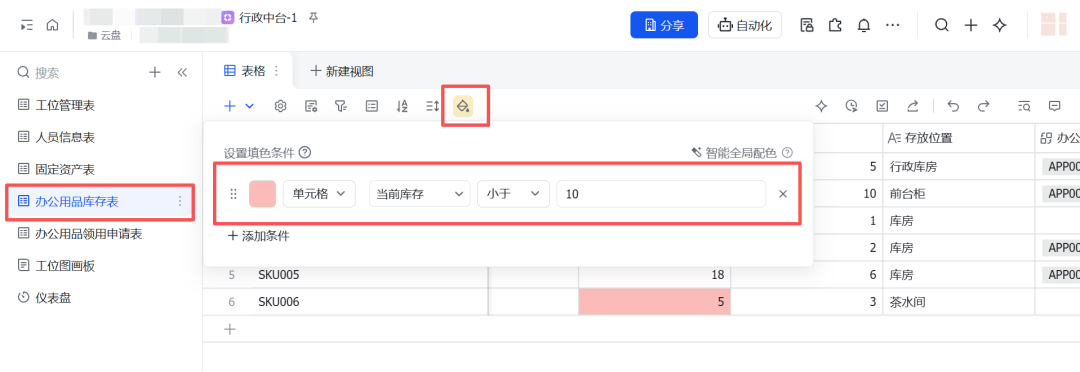Open the more options ellipsis in header
This screenshot has height=372, width=1080.
[893, 25]
